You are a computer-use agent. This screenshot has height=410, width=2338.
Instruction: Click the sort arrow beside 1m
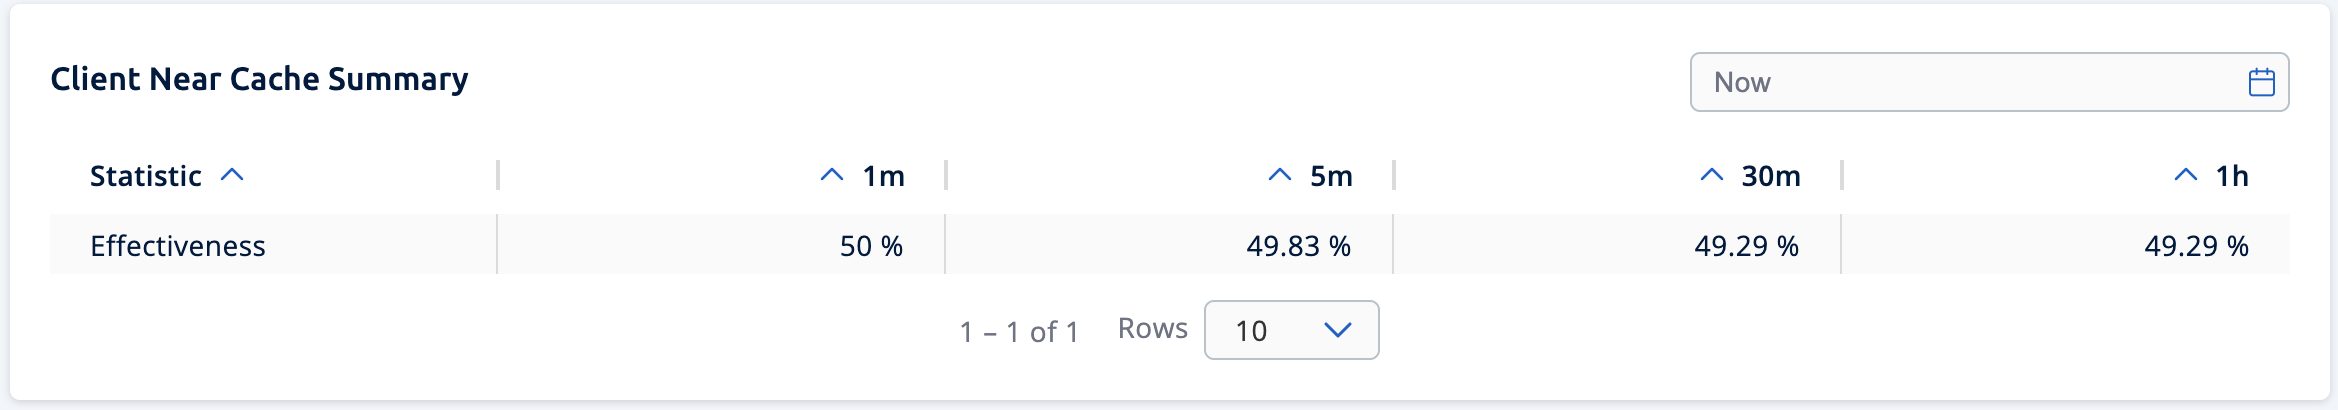pos(831,175)
